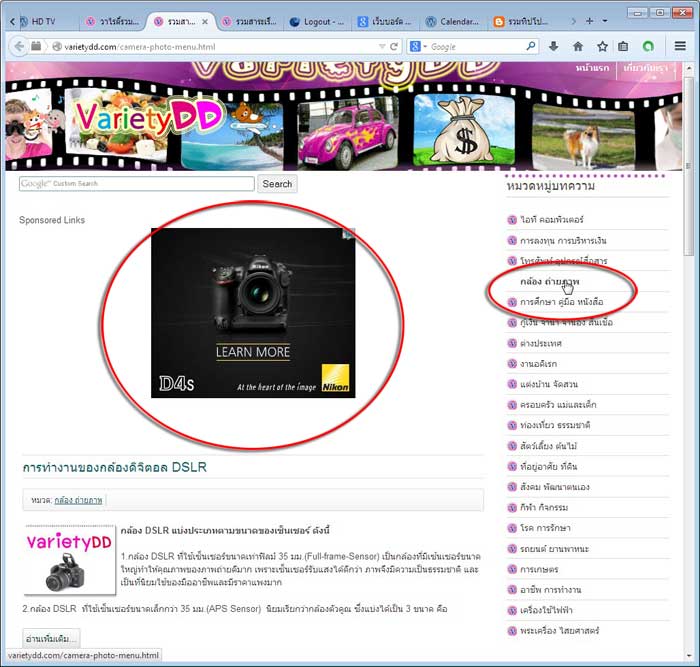
Task: Switch to the วาไรตี้รวม... tab
Action: 113,21
